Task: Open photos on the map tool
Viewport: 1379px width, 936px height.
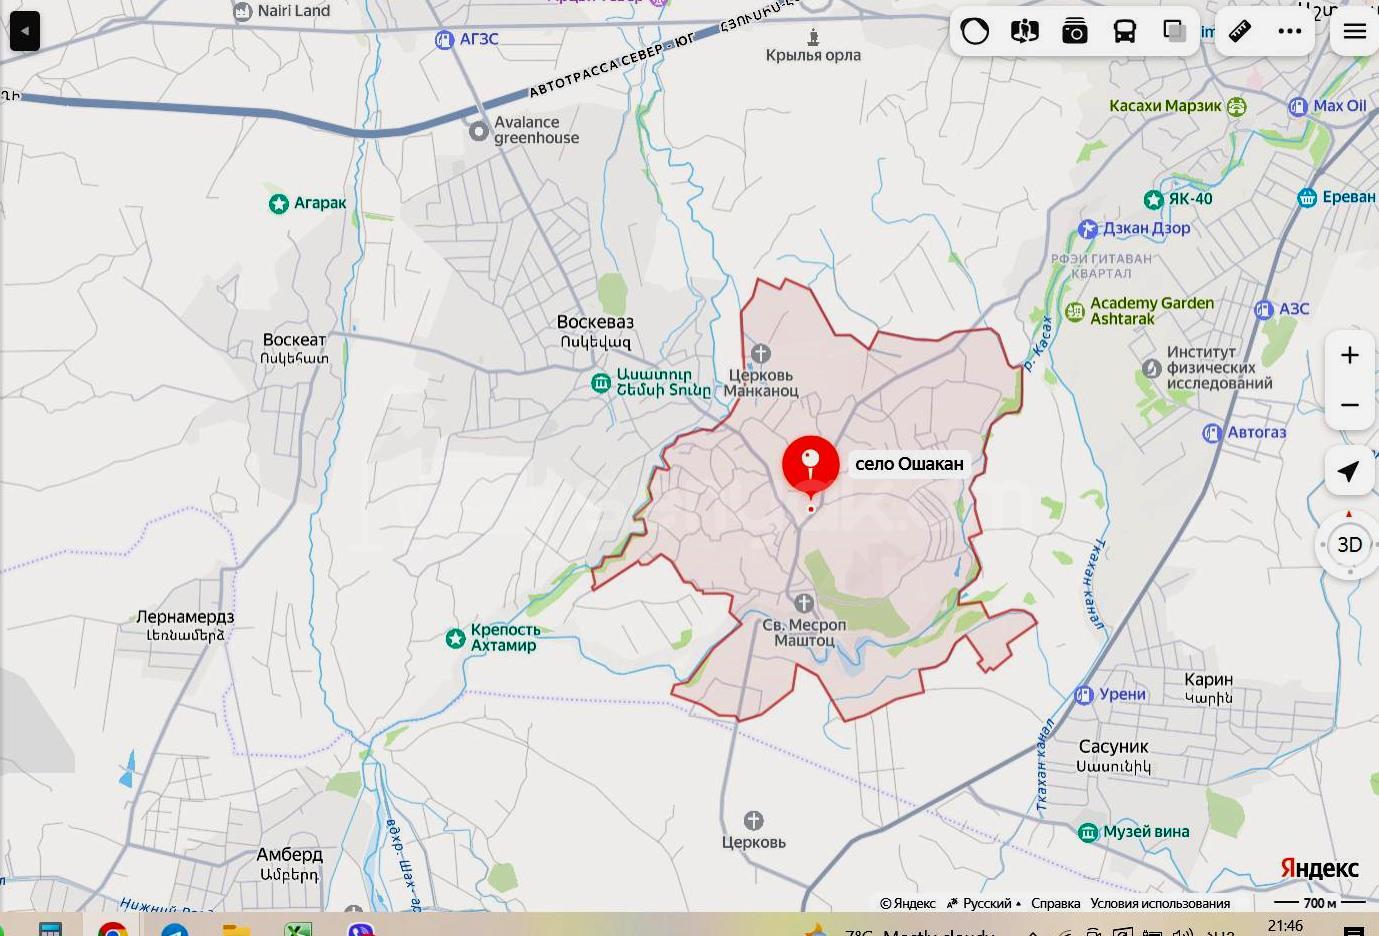Action: coord(1074,31)
